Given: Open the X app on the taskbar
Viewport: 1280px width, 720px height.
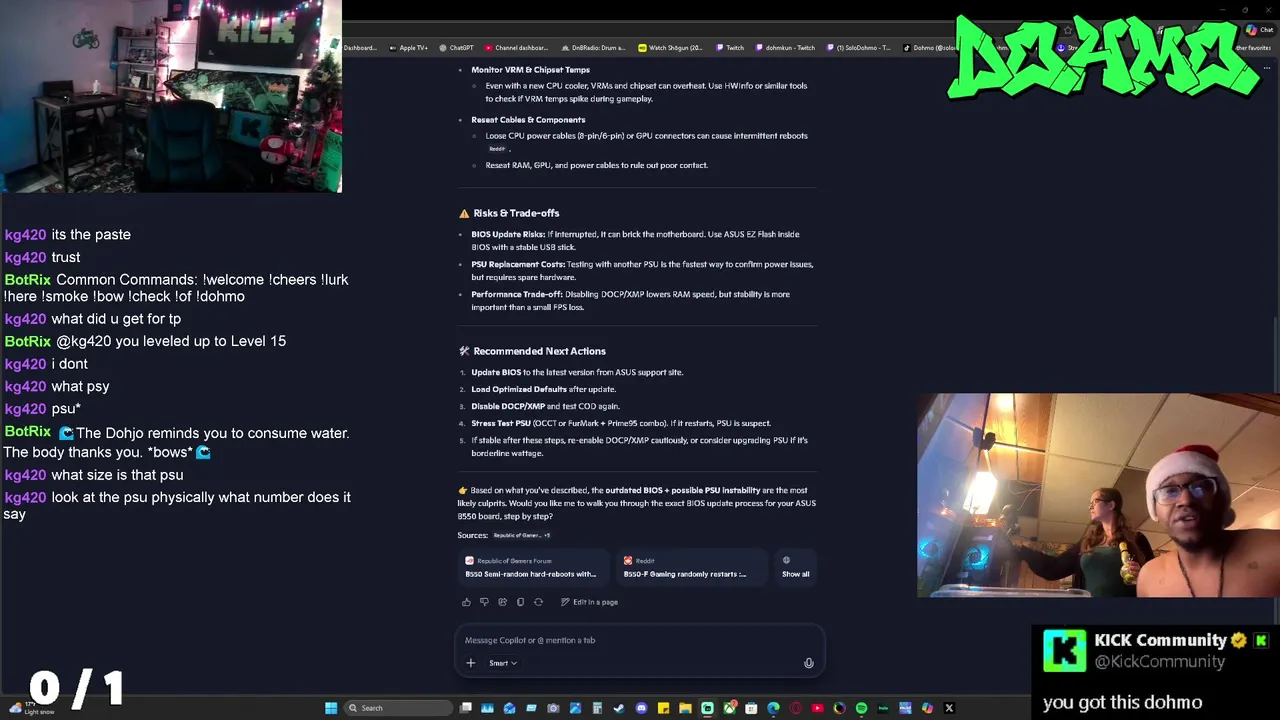Looking at the screenshot, I should click(x=949, y=708).
